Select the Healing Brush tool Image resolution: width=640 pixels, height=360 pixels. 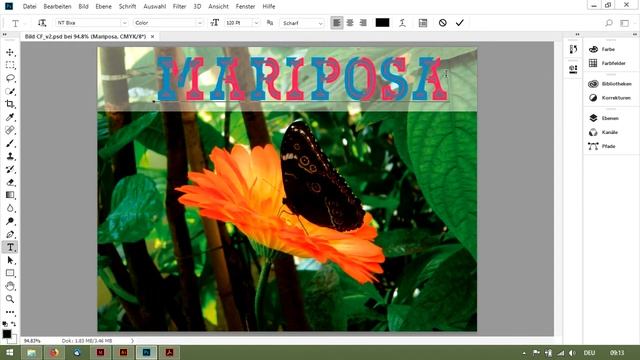[x=10, y=130]
